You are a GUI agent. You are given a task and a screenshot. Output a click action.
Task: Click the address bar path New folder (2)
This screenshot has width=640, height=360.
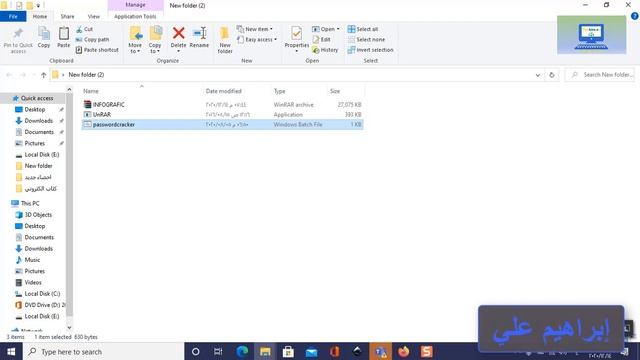[86, 75]
